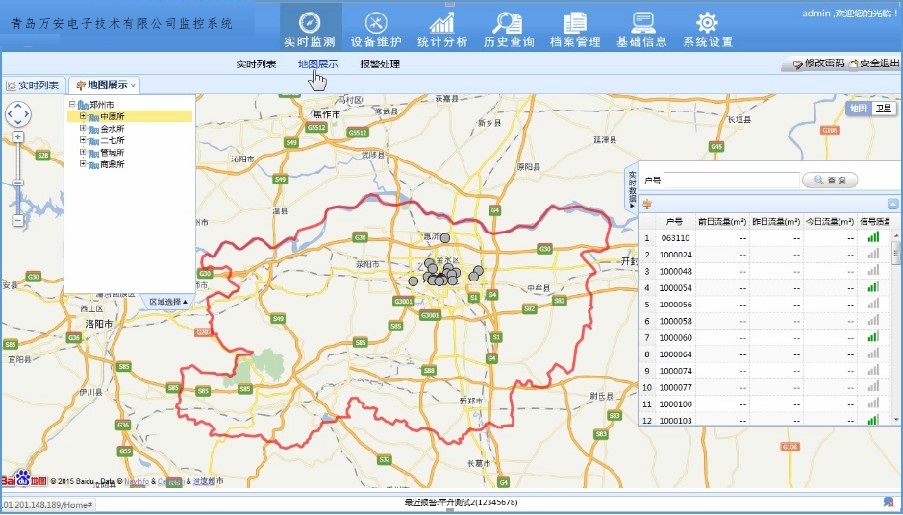Open the 实时监测 real-time monitoring module
Image resolution: width=903 pixels, height=515 pixels.
(310, 28)
